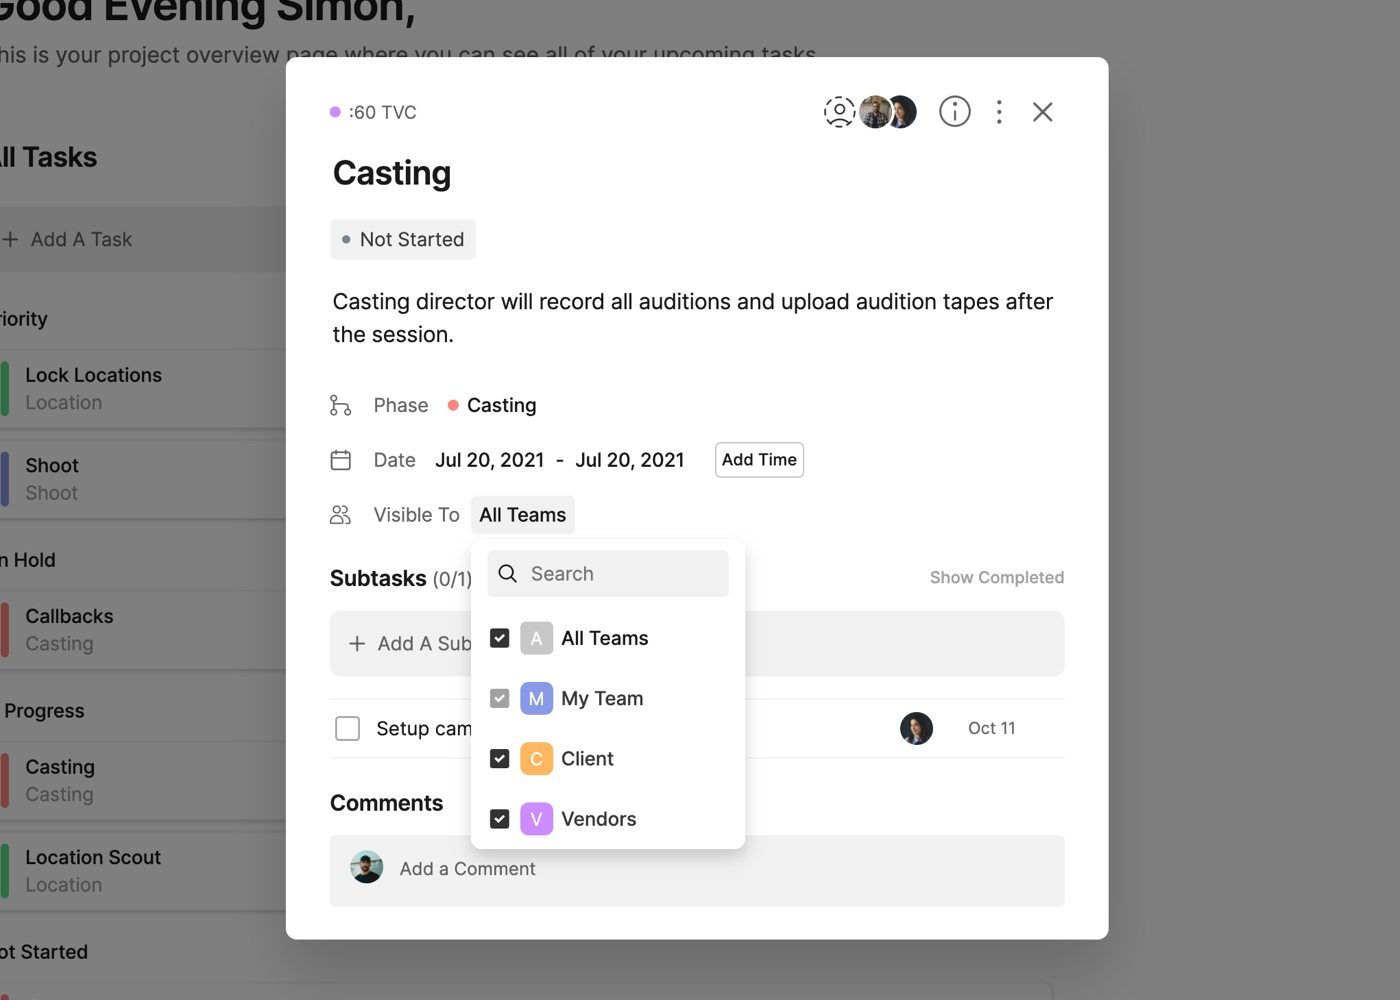Click the team Search field
The image size is (1400, 1000).
[x=620, y=574]
